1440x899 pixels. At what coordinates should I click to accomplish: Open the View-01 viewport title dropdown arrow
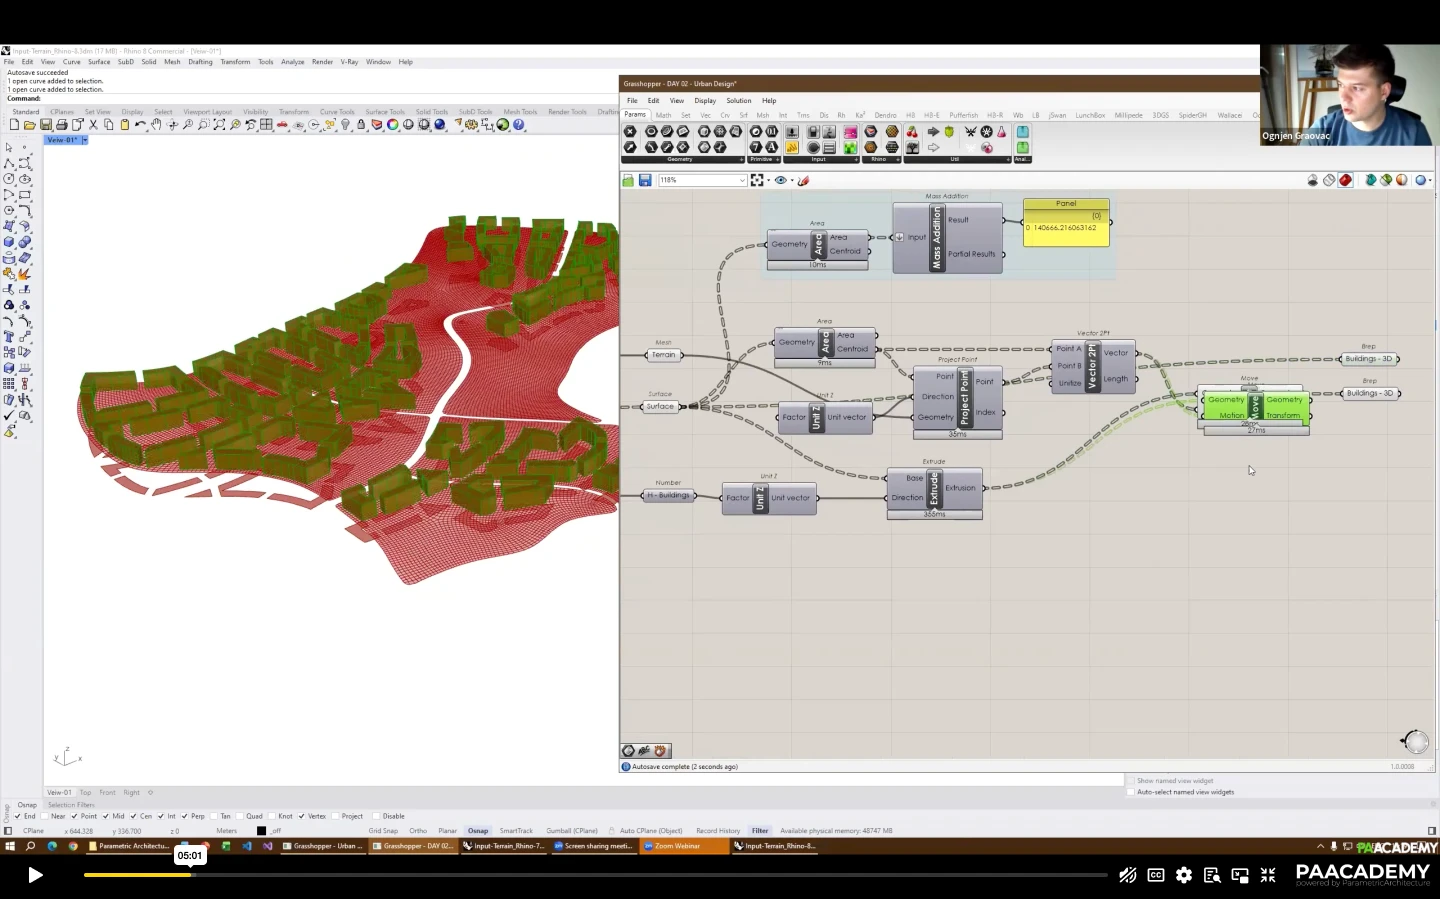pos(85,140)
